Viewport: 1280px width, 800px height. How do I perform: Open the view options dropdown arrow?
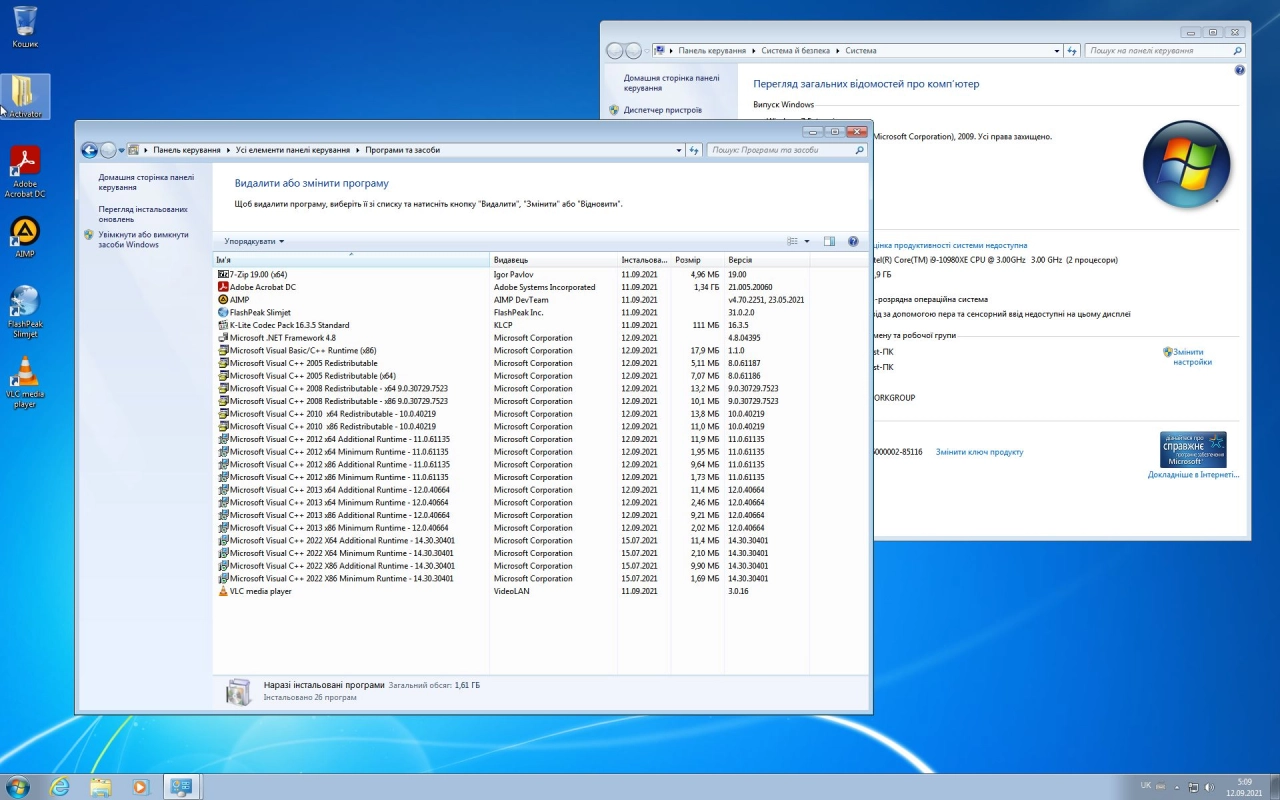(x=807, y=241)
